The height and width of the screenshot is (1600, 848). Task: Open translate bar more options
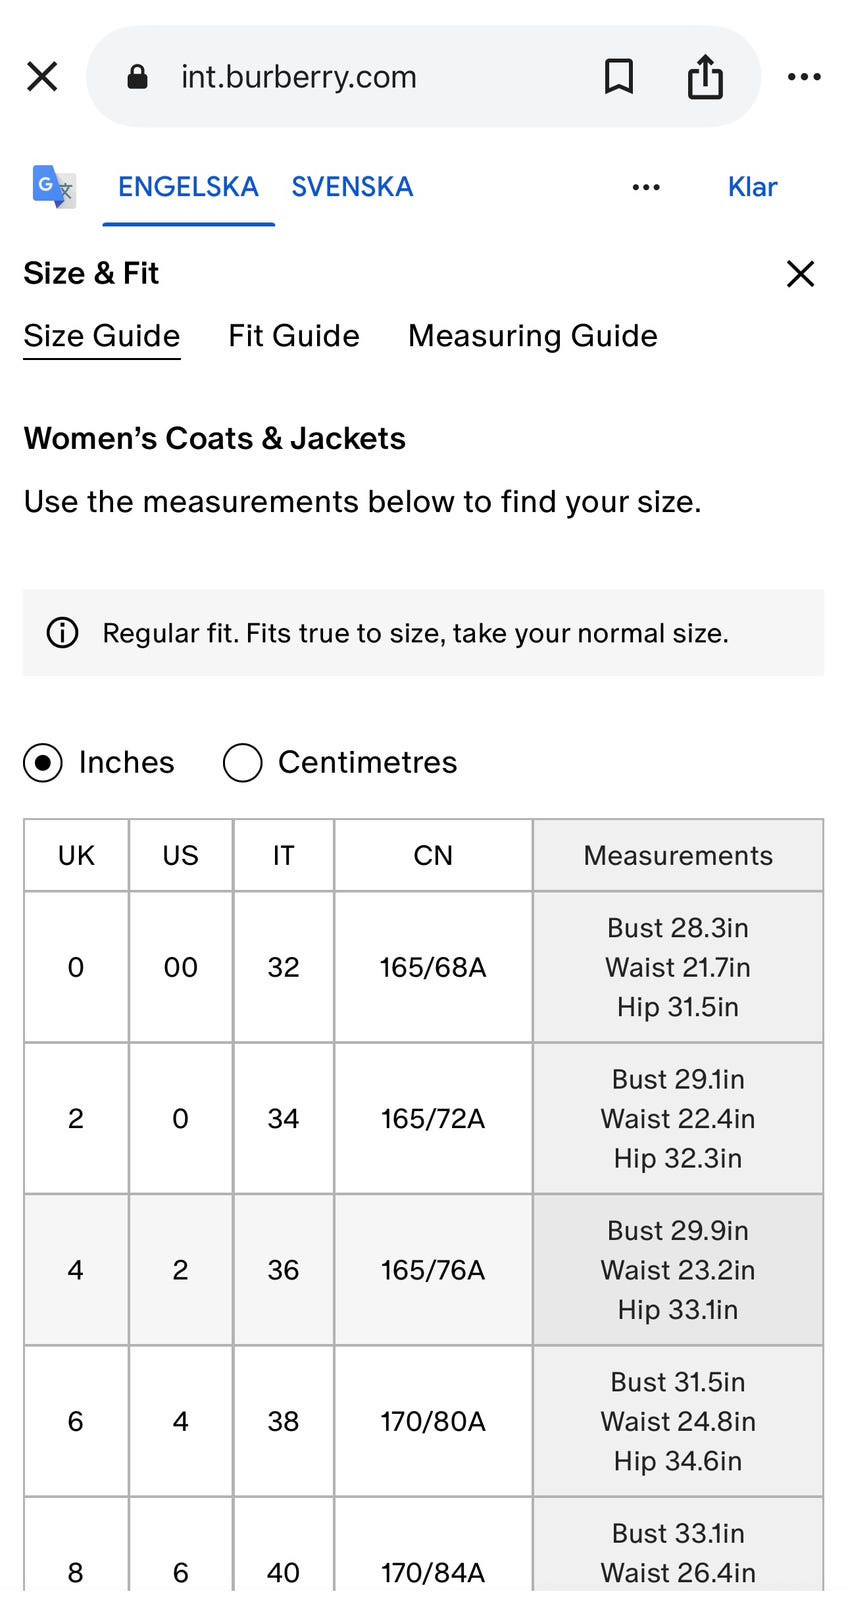coord(646,187)
